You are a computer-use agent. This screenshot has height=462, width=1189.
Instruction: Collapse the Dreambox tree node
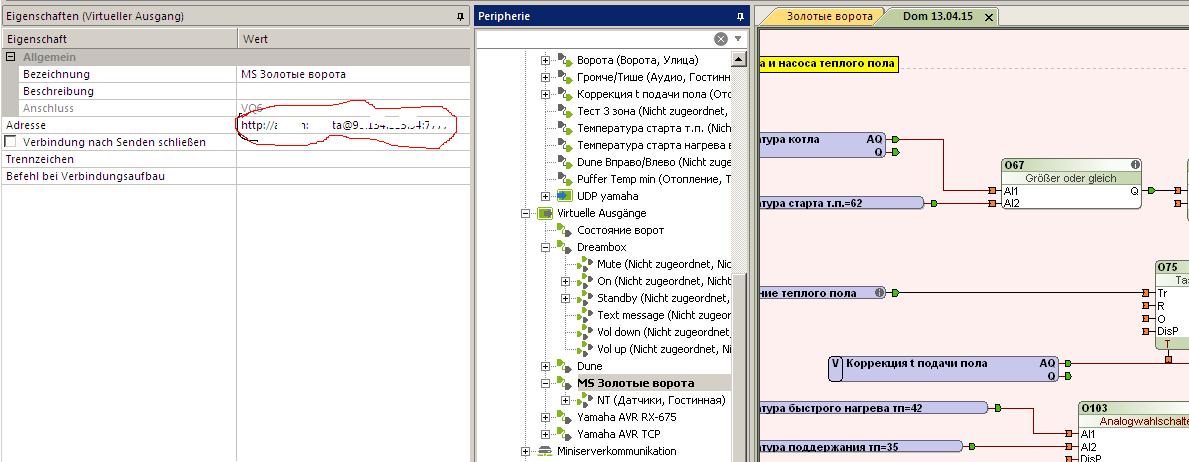(546, 247)
